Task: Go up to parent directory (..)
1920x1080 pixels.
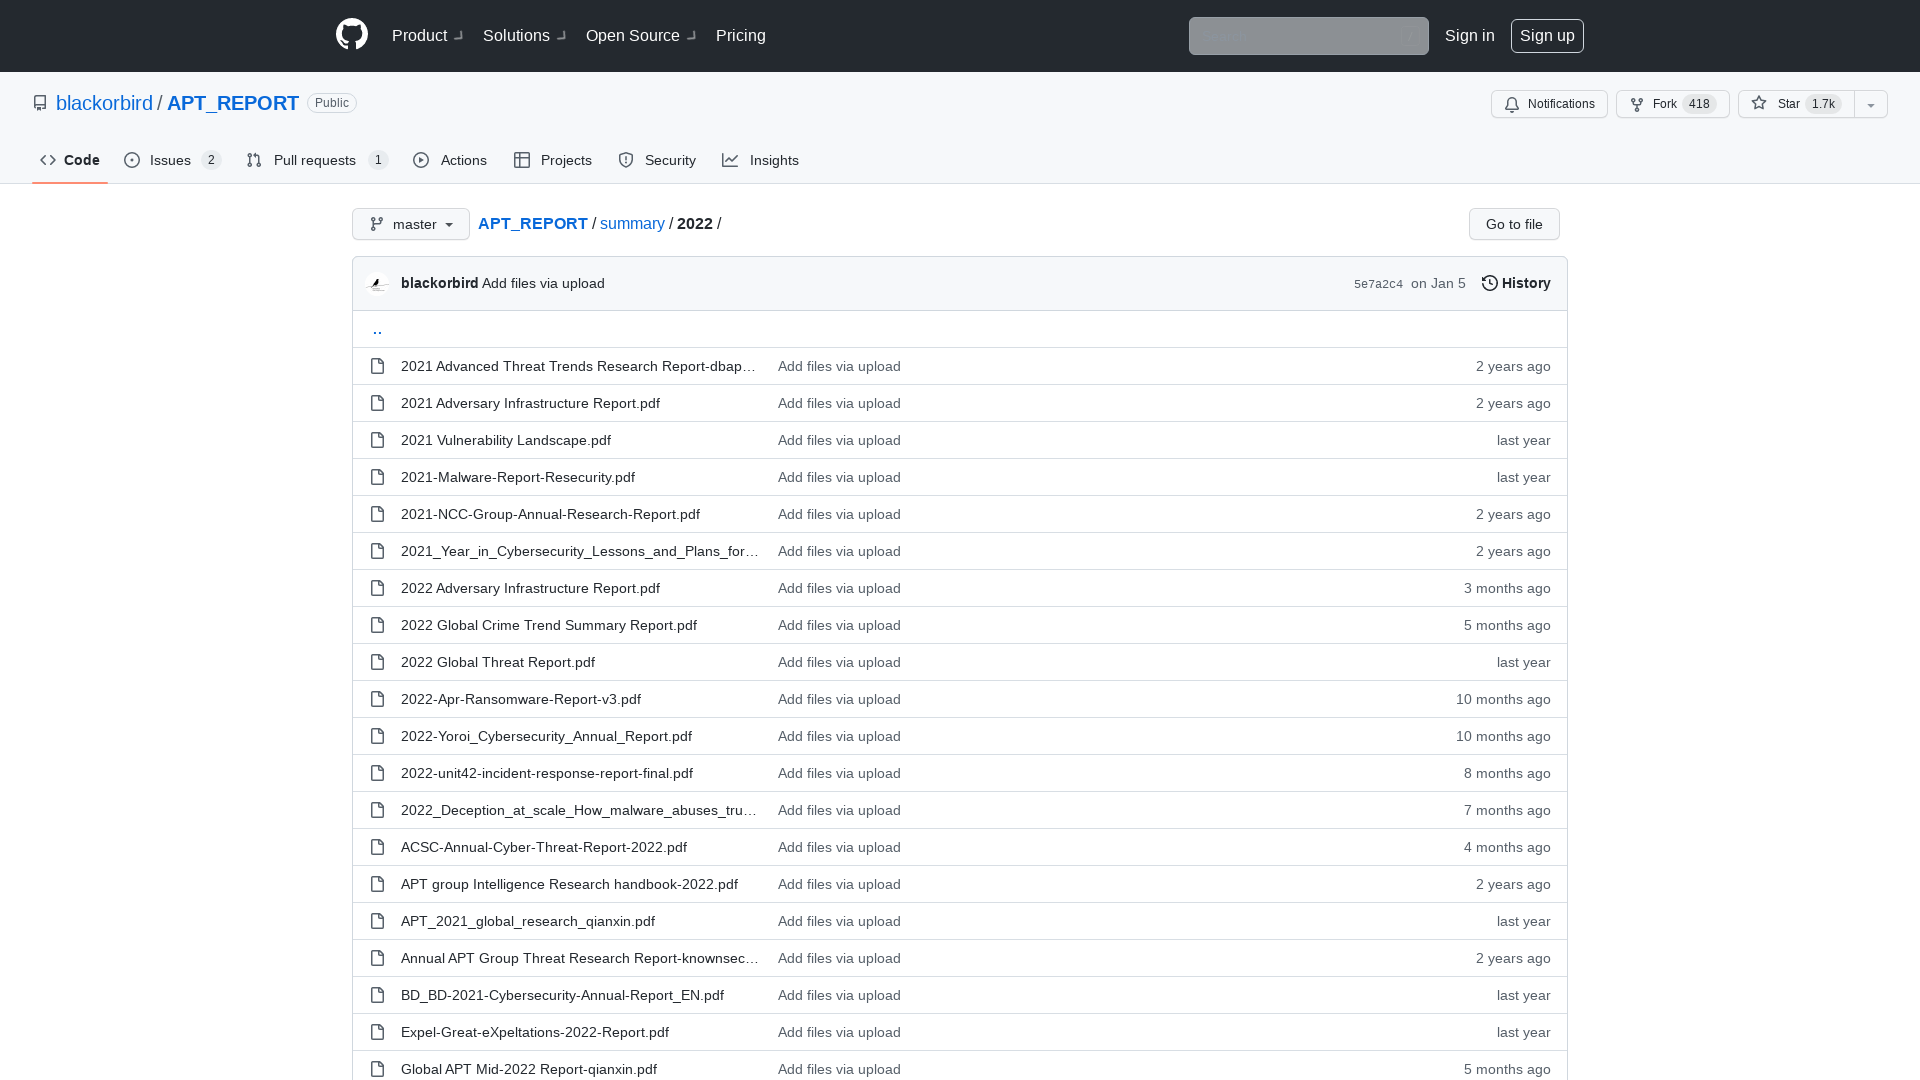Action: click(x=377, y=329)
